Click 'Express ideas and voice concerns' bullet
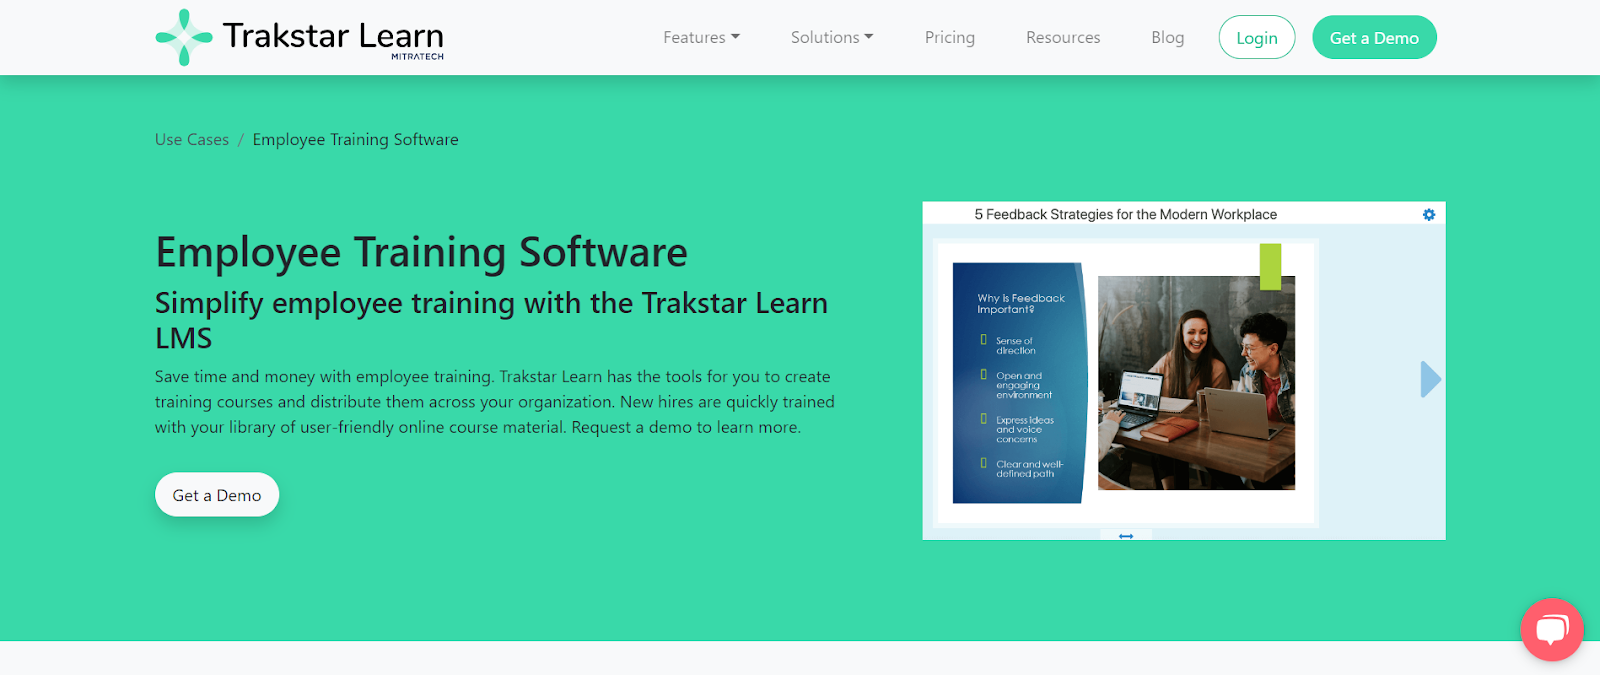Image resolution: width=1600 pixels, height=675 pixels. click(x=1024, y=429)
